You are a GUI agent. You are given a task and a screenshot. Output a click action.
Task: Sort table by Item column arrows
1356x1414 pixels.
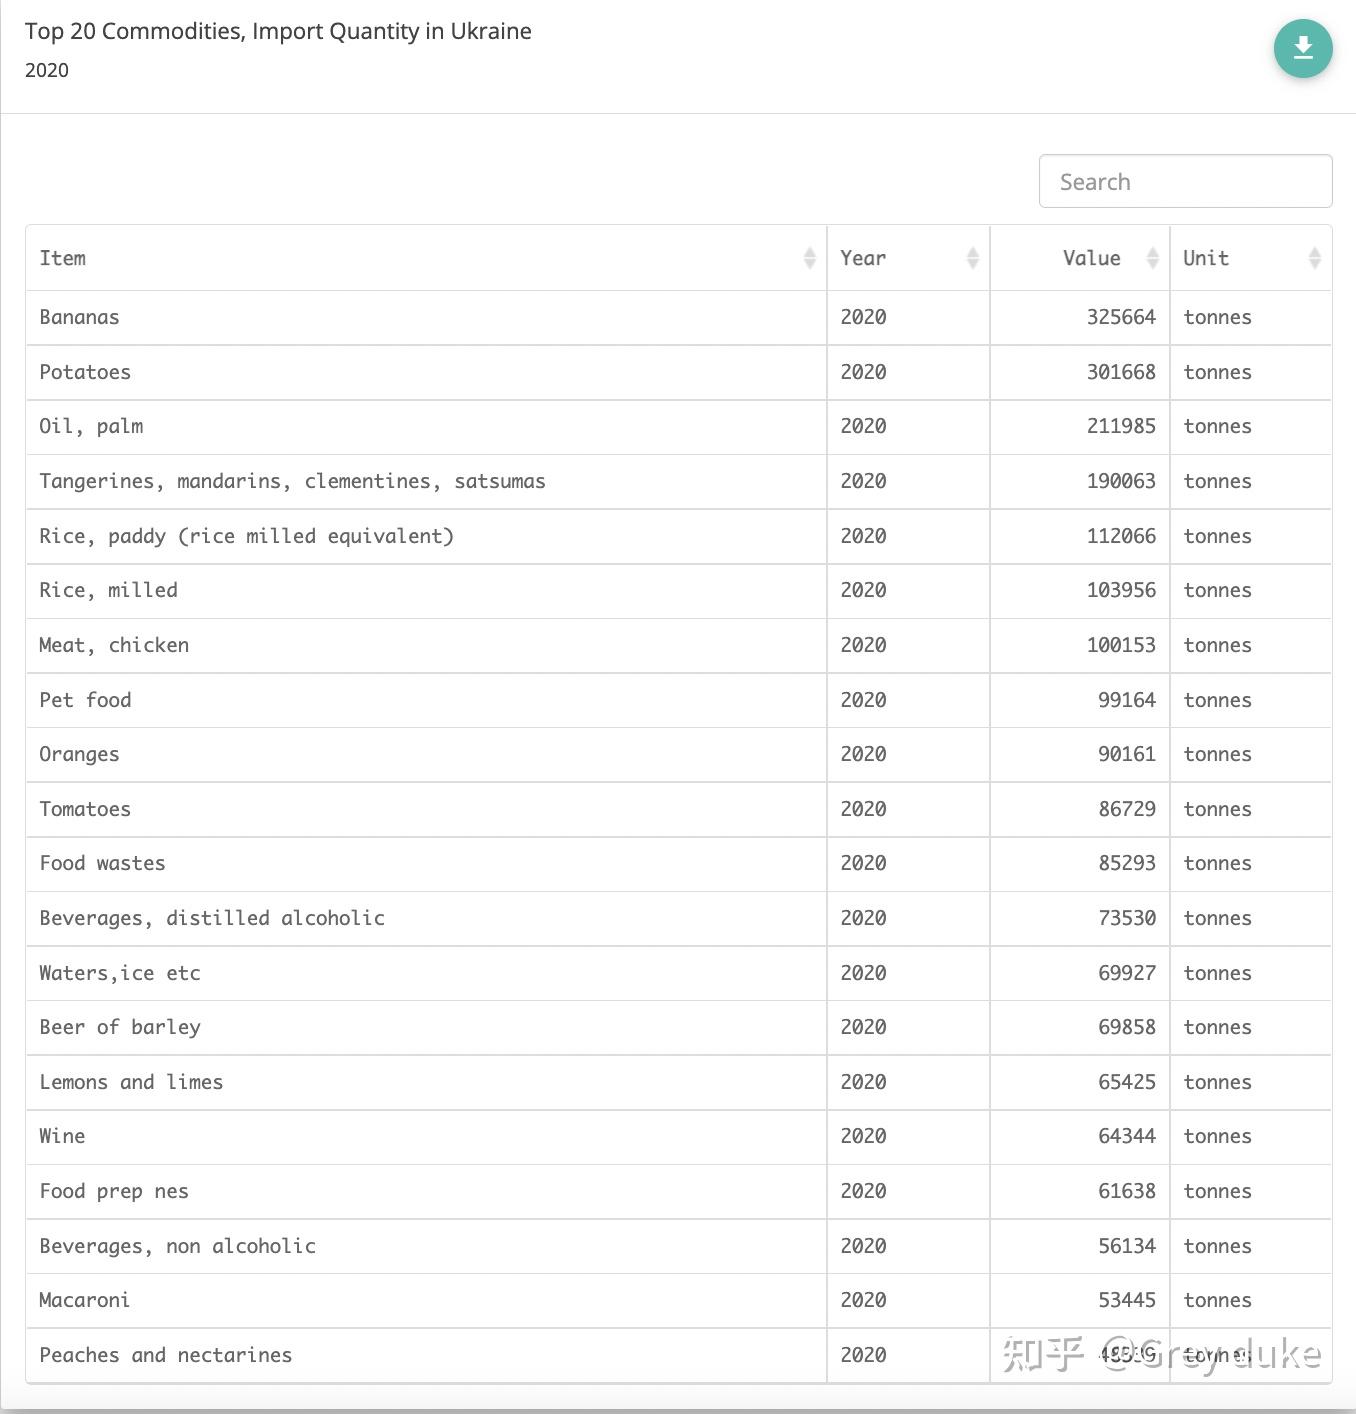tap(809, 258)
